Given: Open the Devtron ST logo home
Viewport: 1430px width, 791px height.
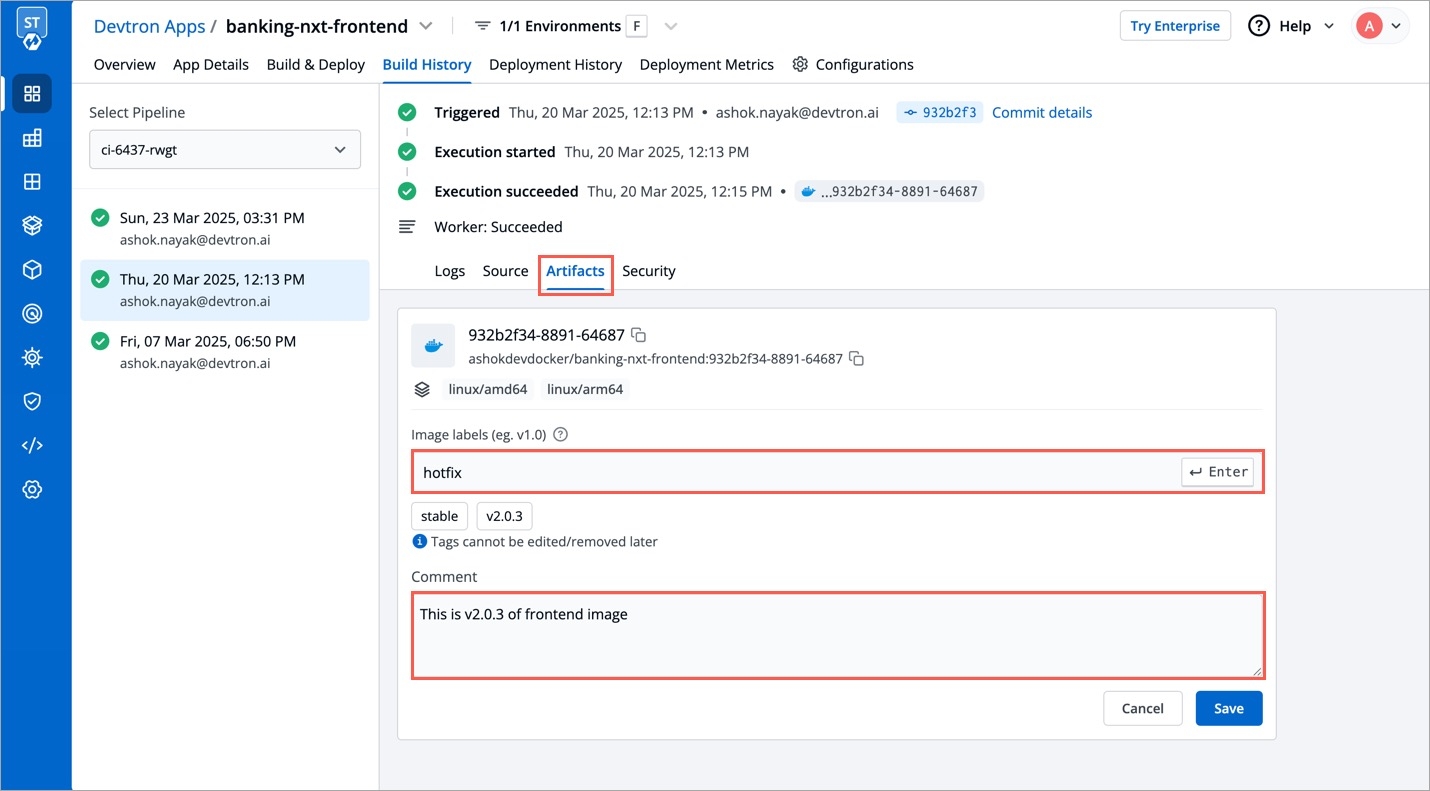Looking at the screenshot, I should point(32,31).
